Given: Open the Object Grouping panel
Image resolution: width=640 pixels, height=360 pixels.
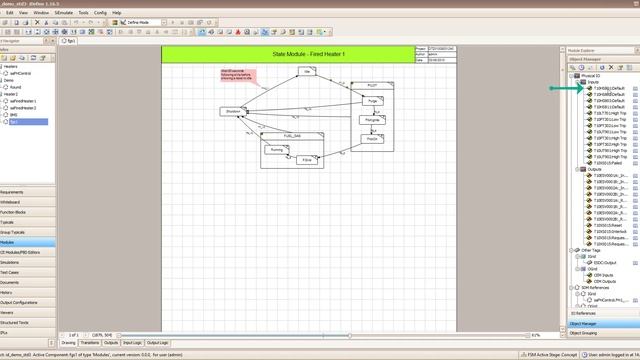Looking at the screenshot, I should point(604,333).
